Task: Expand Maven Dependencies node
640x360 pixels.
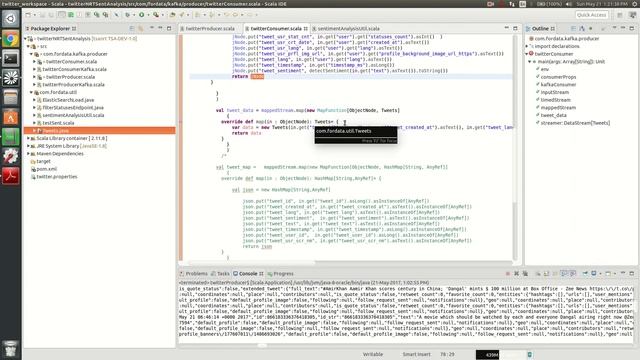Action: (28, 154)
